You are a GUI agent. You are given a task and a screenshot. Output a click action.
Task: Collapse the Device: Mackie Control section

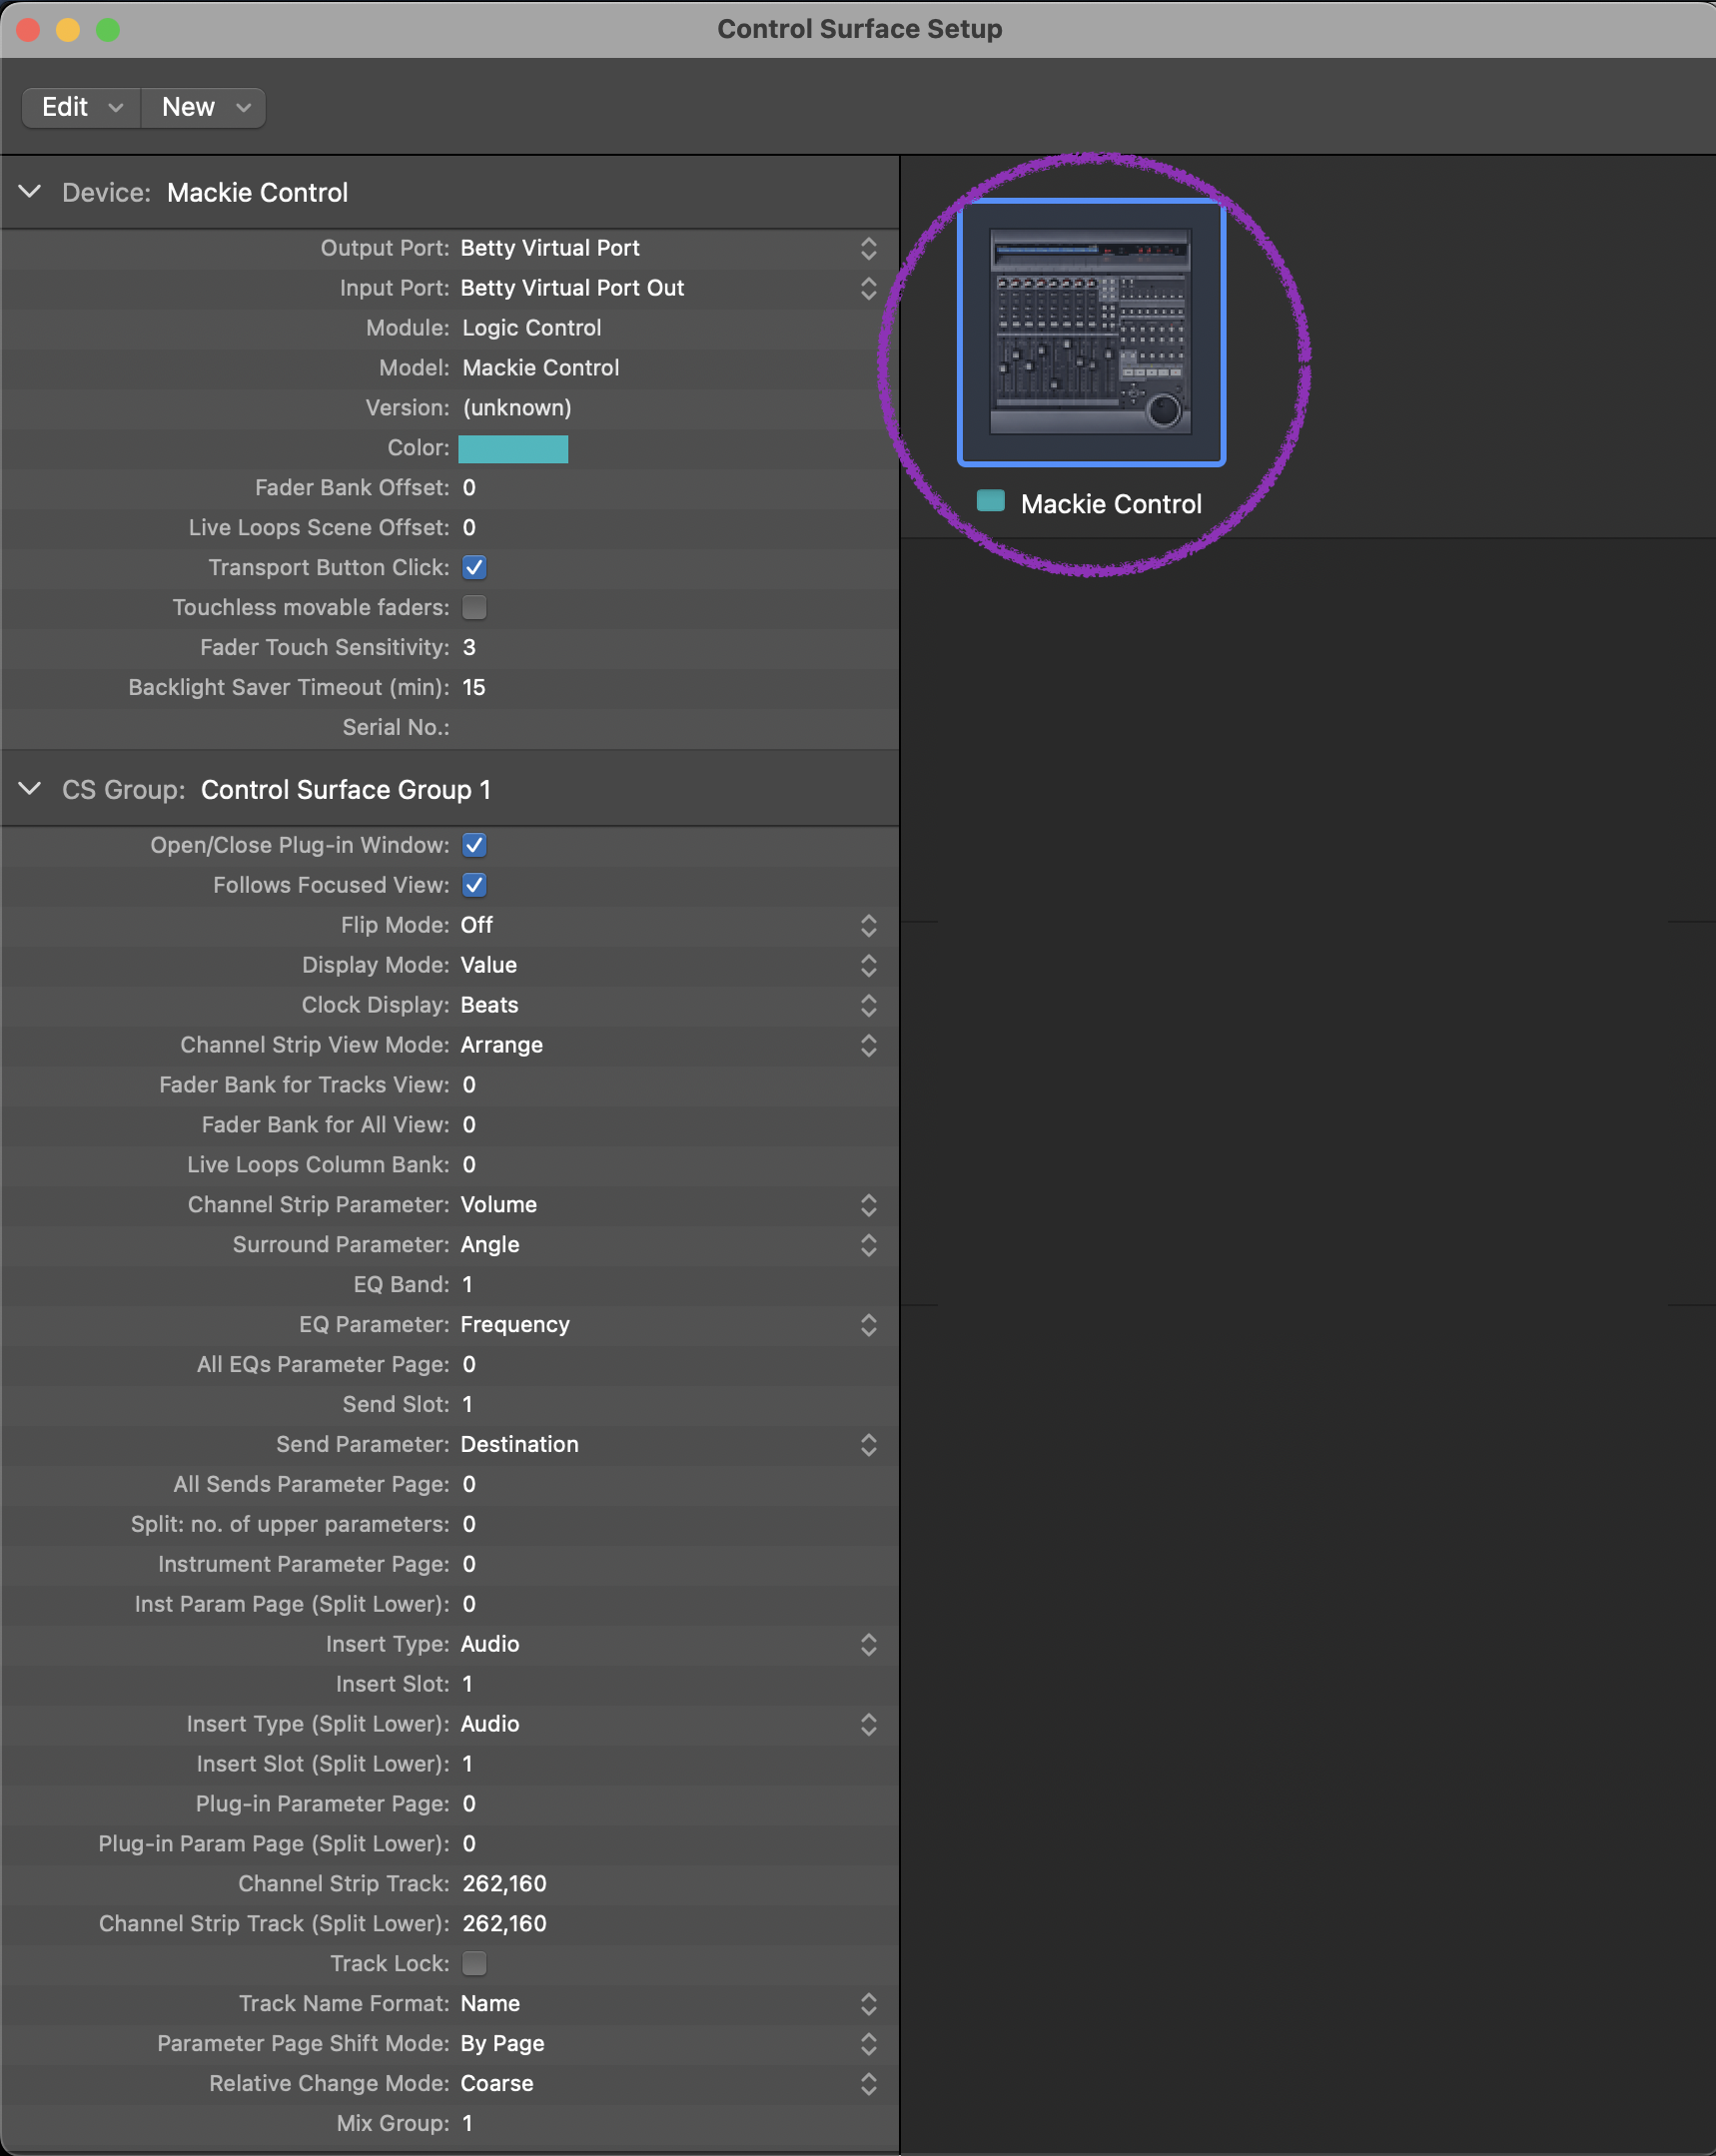pos(29,192)
